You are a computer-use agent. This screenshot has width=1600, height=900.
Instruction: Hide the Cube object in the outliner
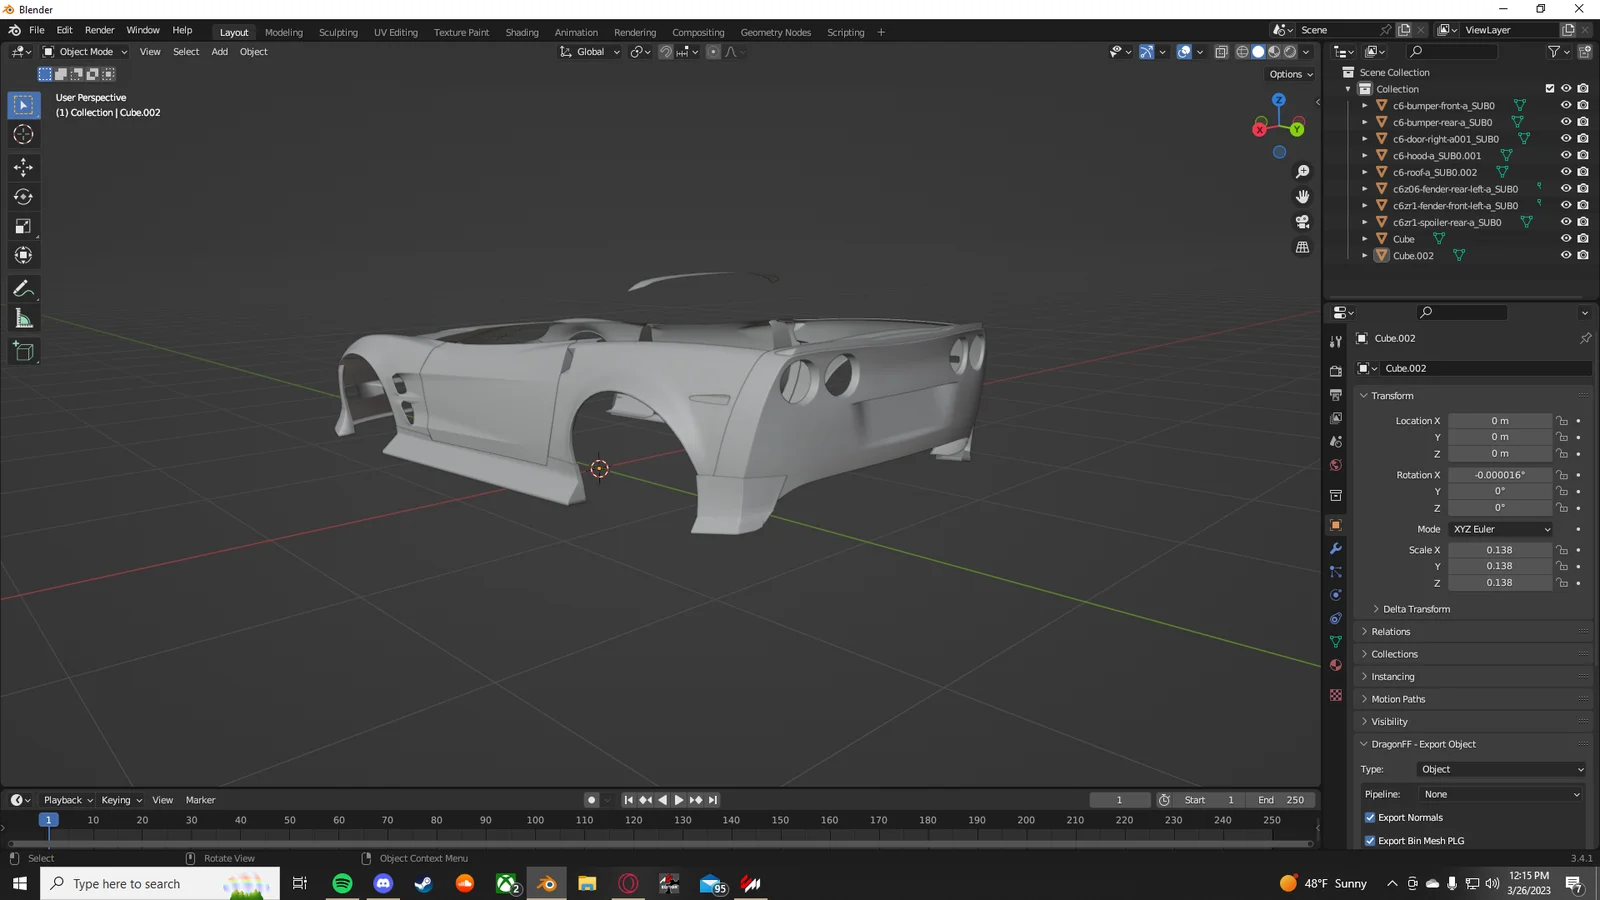pyautogui.click(x=1565, y=238)
